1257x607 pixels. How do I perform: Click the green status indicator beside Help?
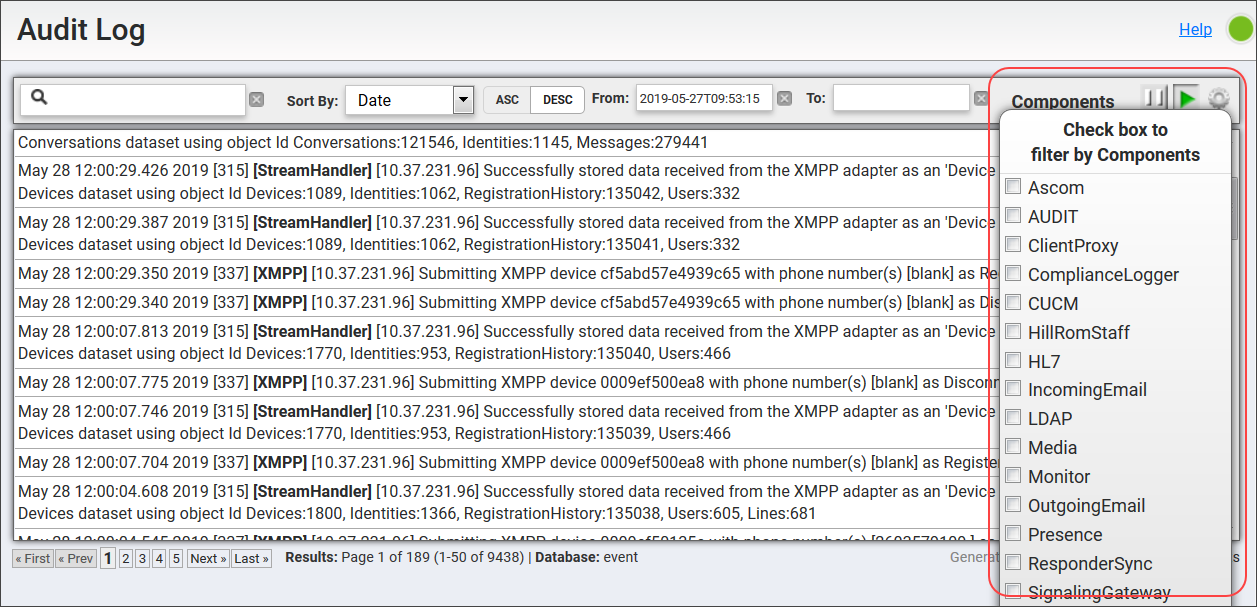coord(1239,30)
